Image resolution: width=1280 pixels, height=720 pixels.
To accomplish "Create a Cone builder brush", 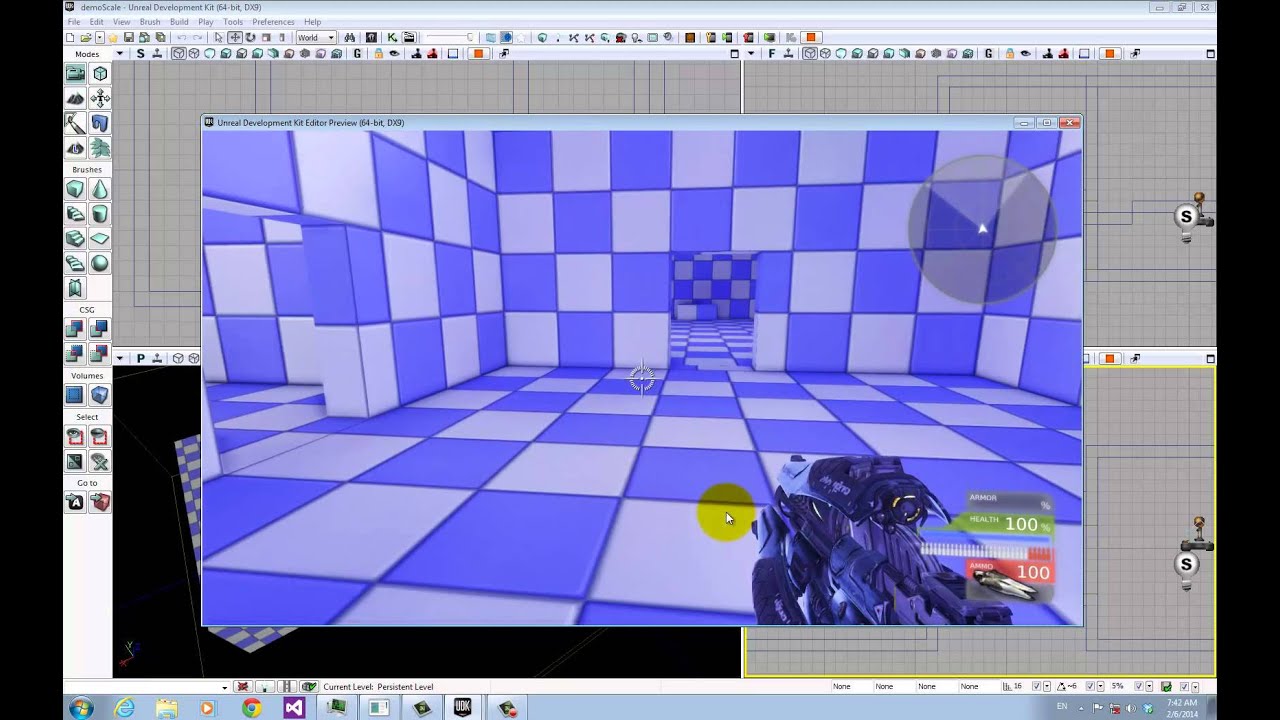I will coord(100,189).
